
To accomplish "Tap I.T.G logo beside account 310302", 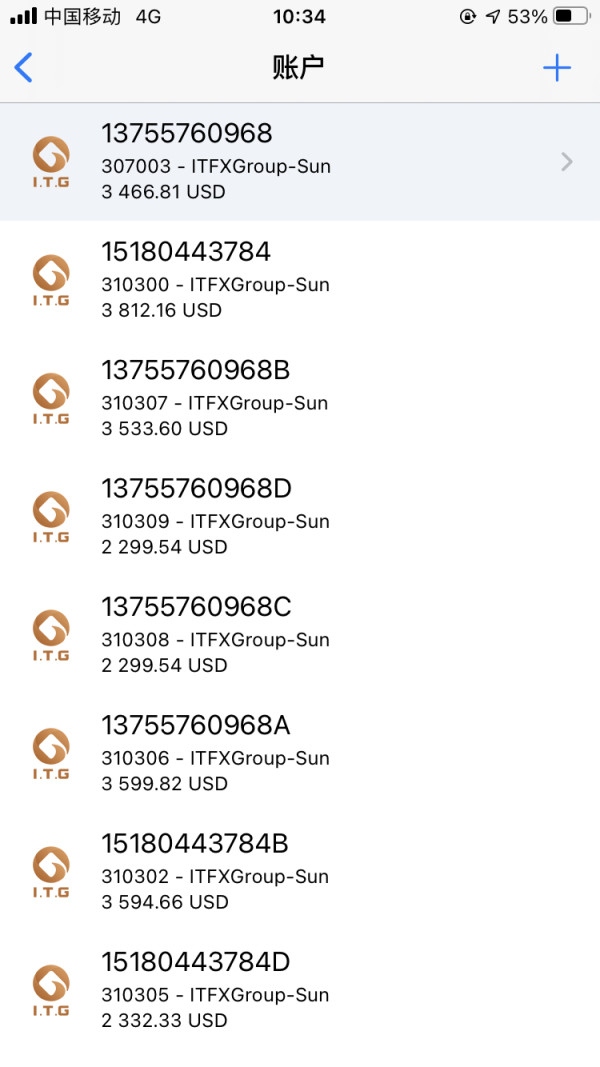I will (x=51, y=872).
